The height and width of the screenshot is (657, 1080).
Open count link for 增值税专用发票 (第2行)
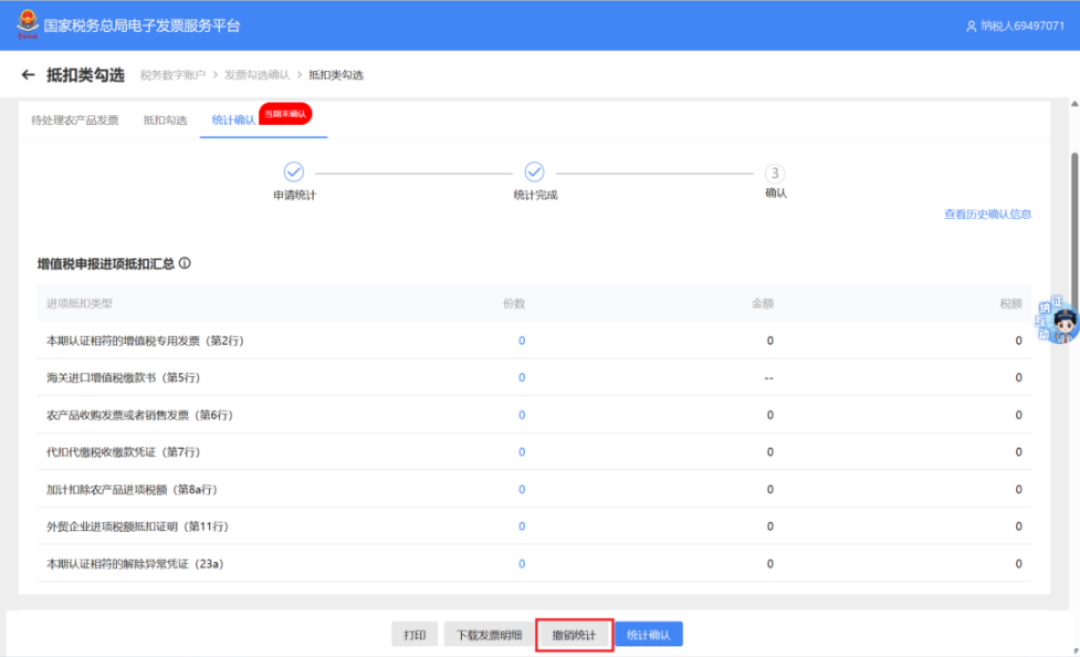click(x=521, y=340)
